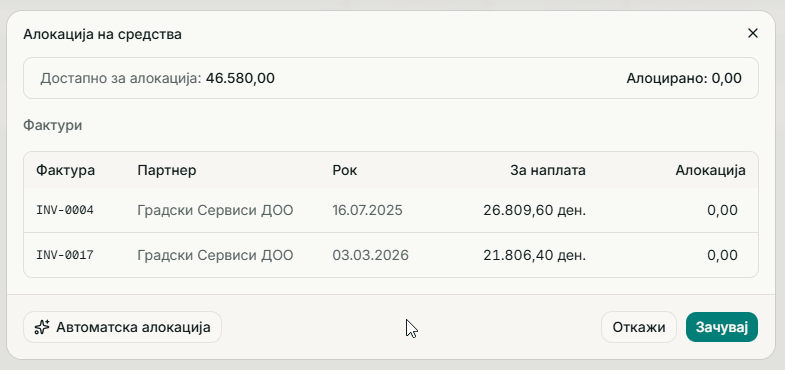The height and width of the screenshot is (370, 785).
Task: Click the Рок column header
Action: (345, 170)
